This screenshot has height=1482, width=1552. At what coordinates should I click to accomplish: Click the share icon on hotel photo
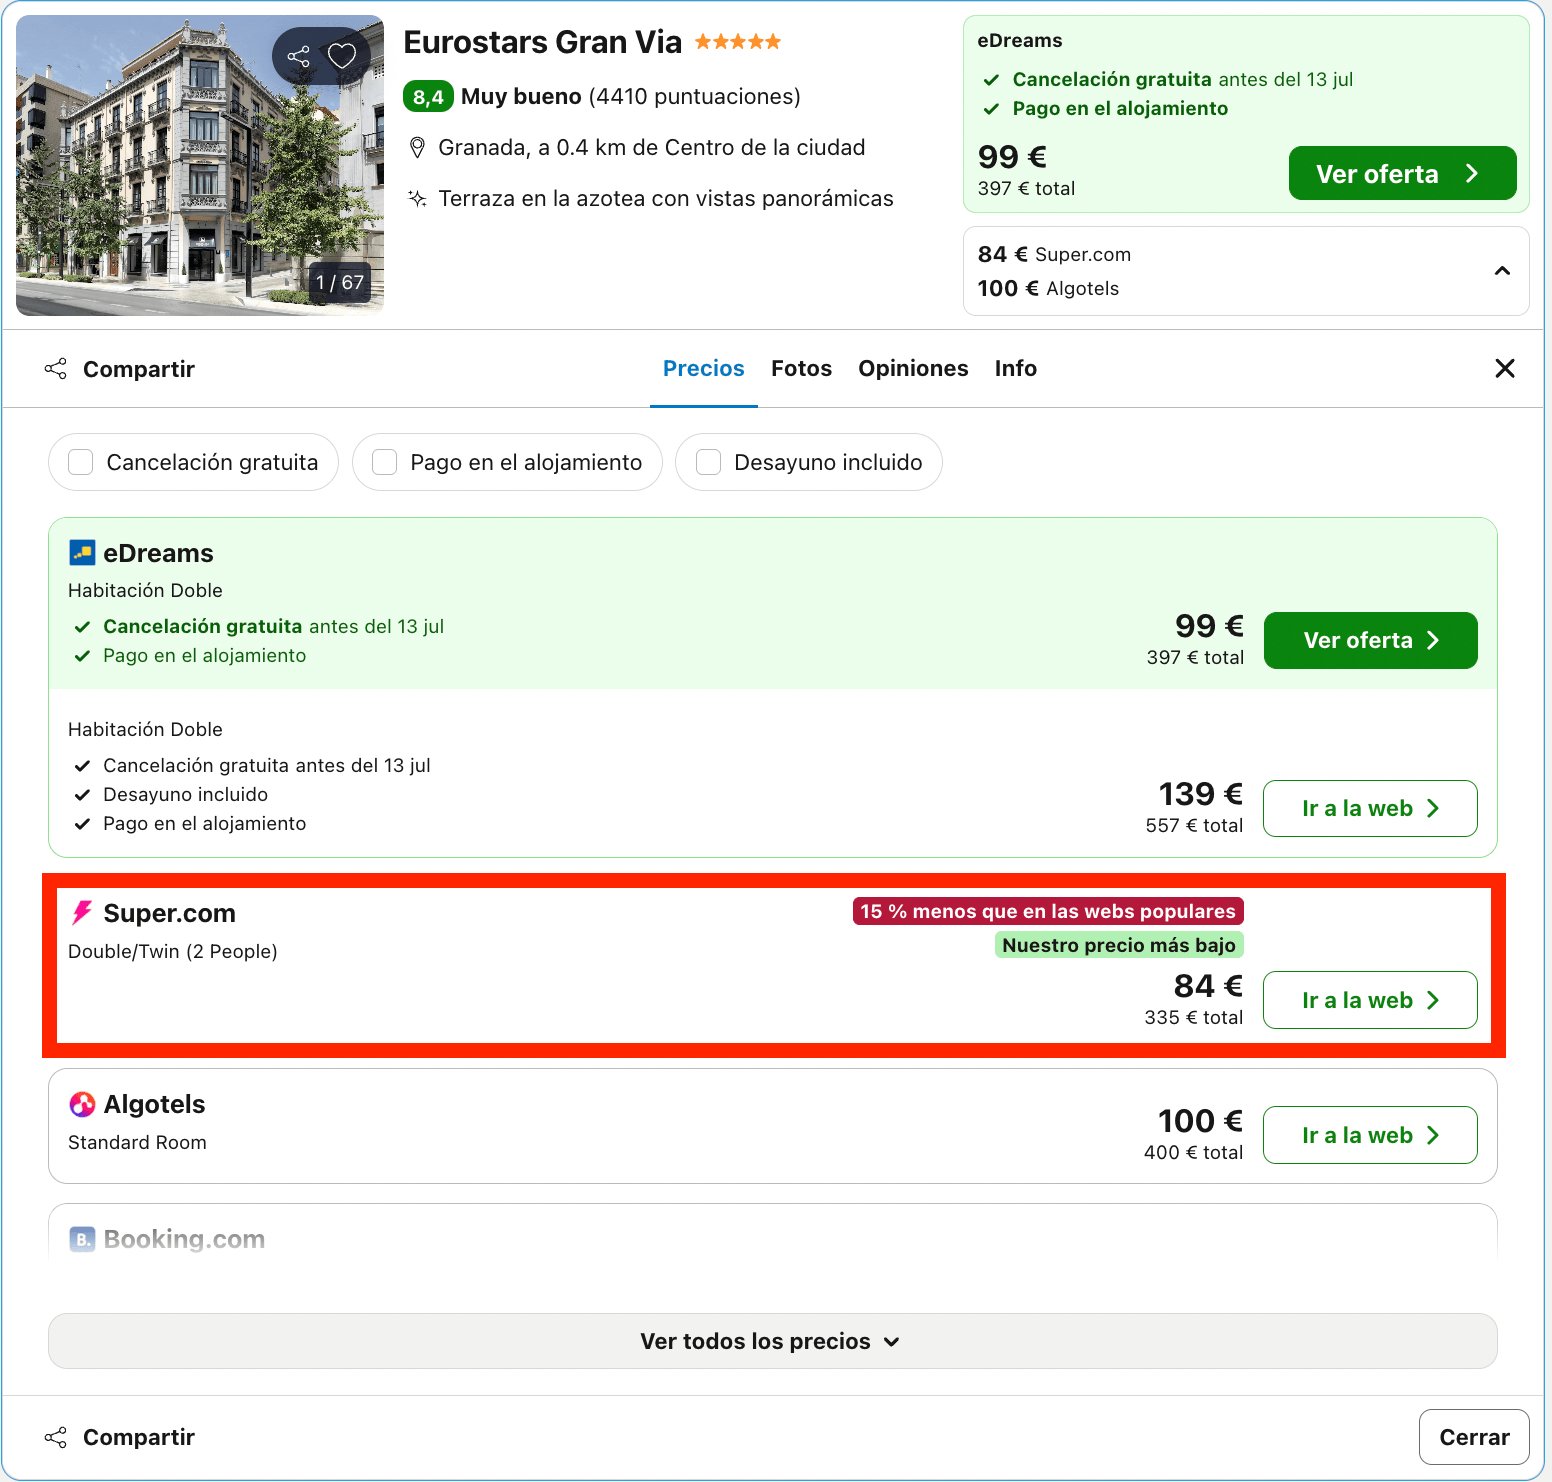298,56
